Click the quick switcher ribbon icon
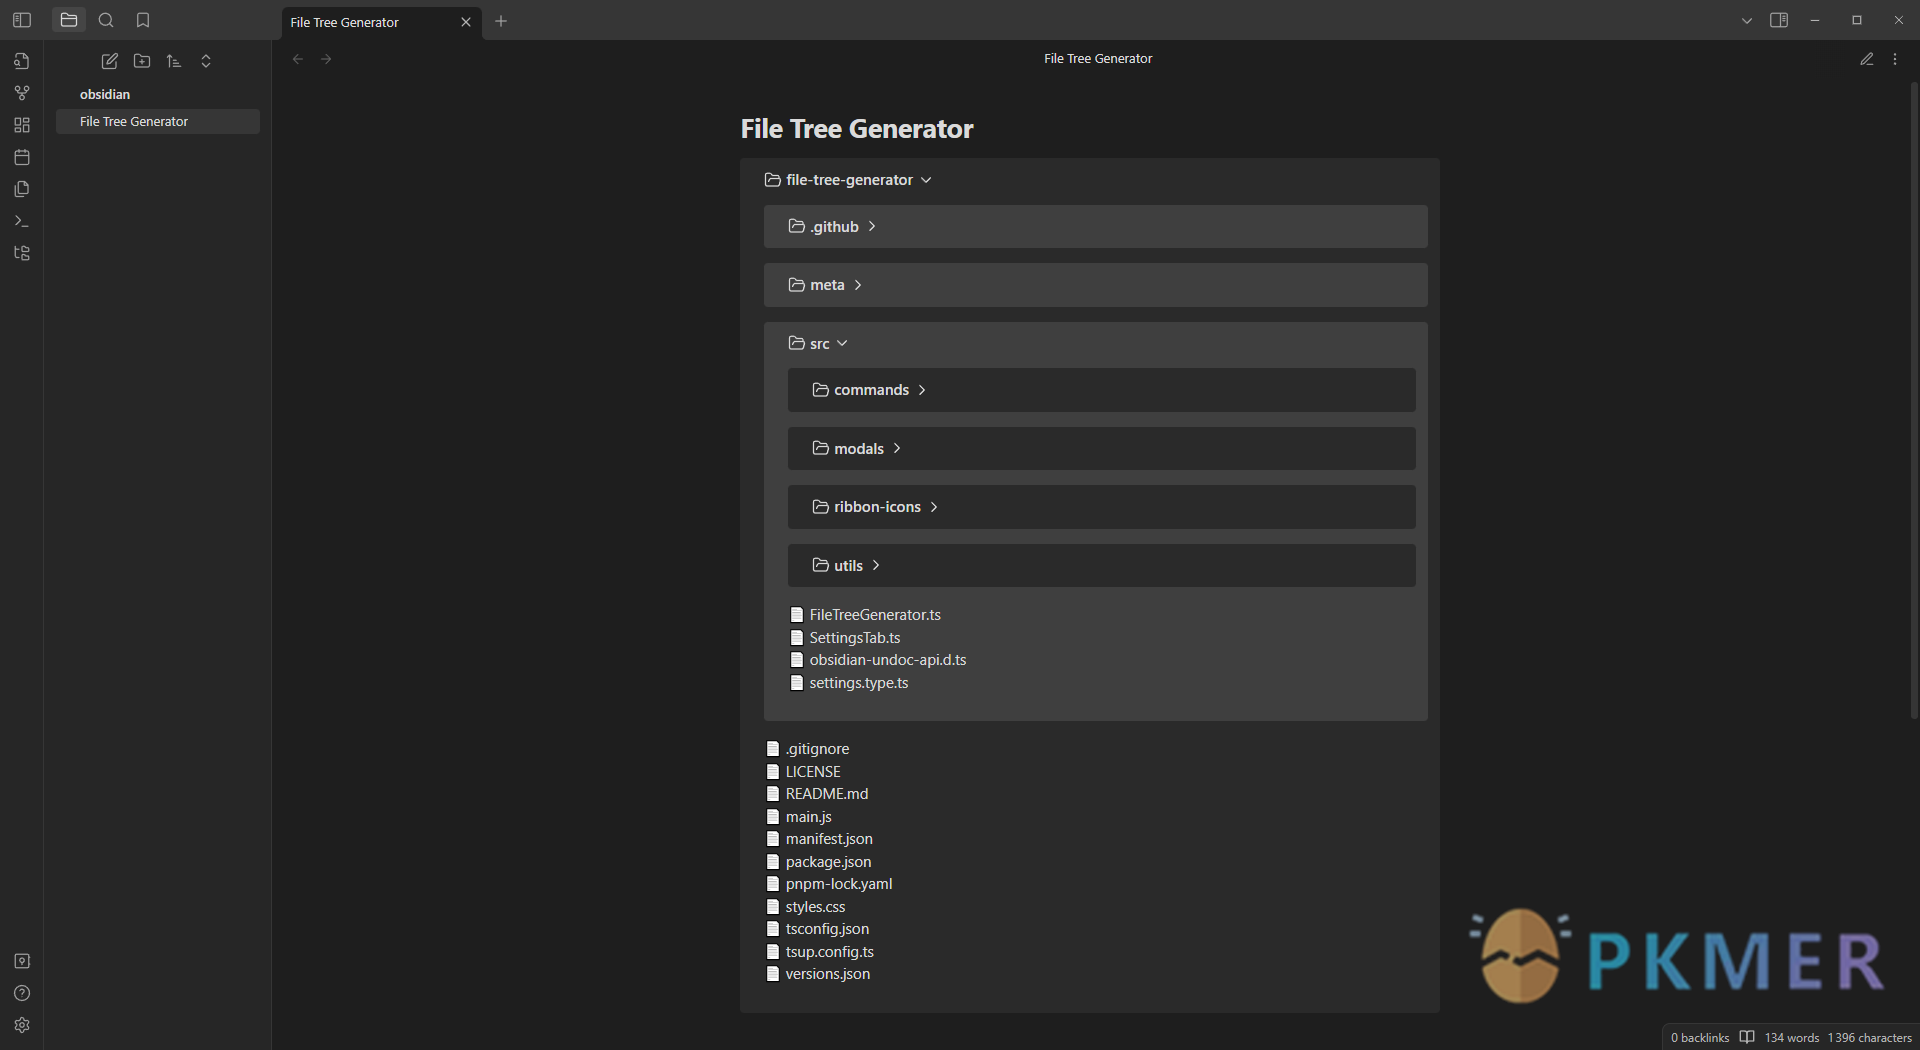Image resolution: width=1920 pixels, height=1050 pixels. click(22, 61)
